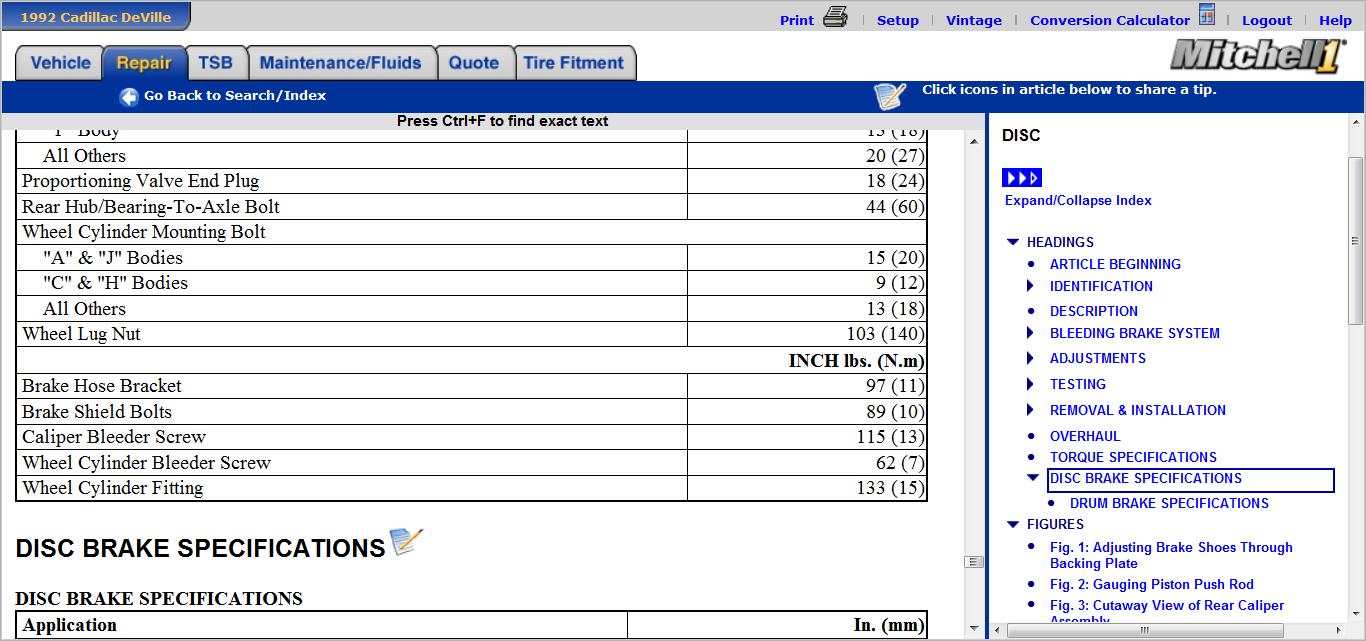Click Wheel Cylinder Bleeder Screw row
The image size is (1366, 641).
472,463
